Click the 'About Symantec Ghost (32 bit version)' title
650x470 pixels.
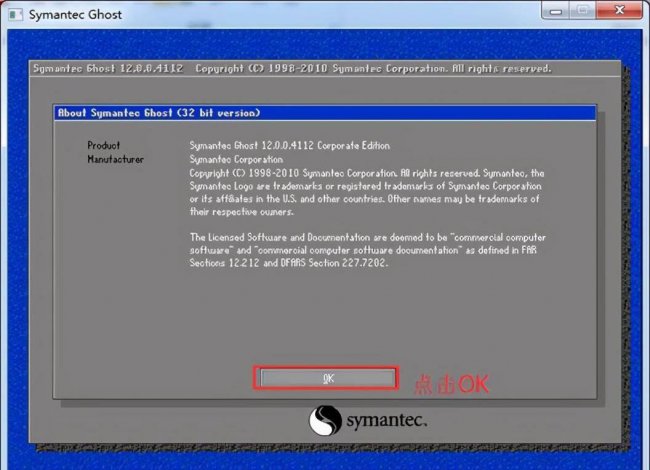coord(159,113)
